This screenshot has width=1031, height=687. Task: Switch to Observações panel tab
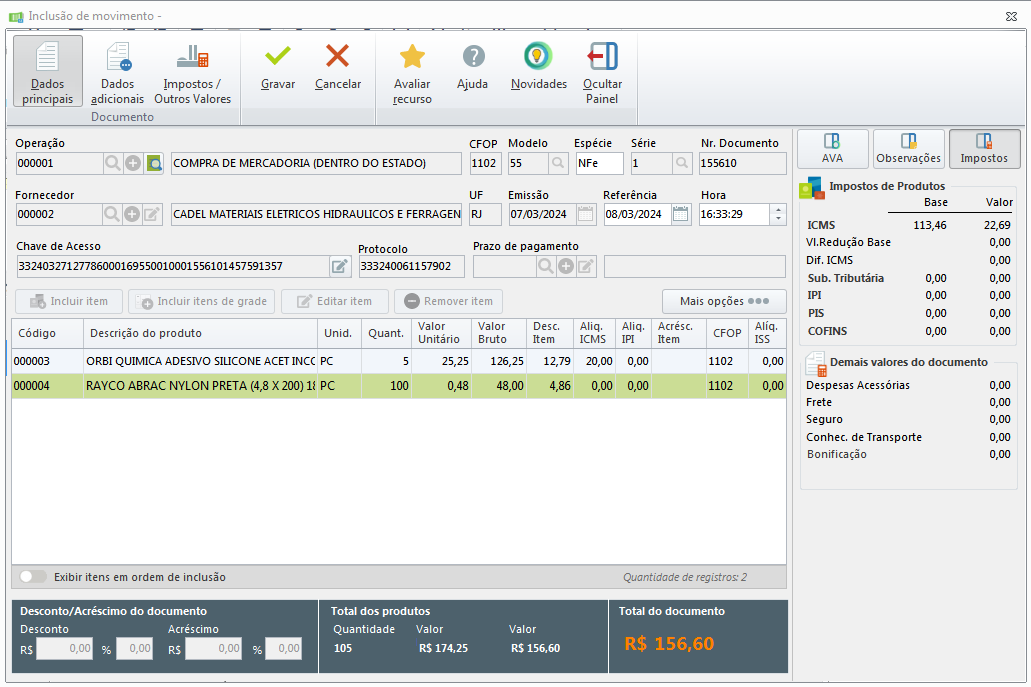[x=908, y=149]
